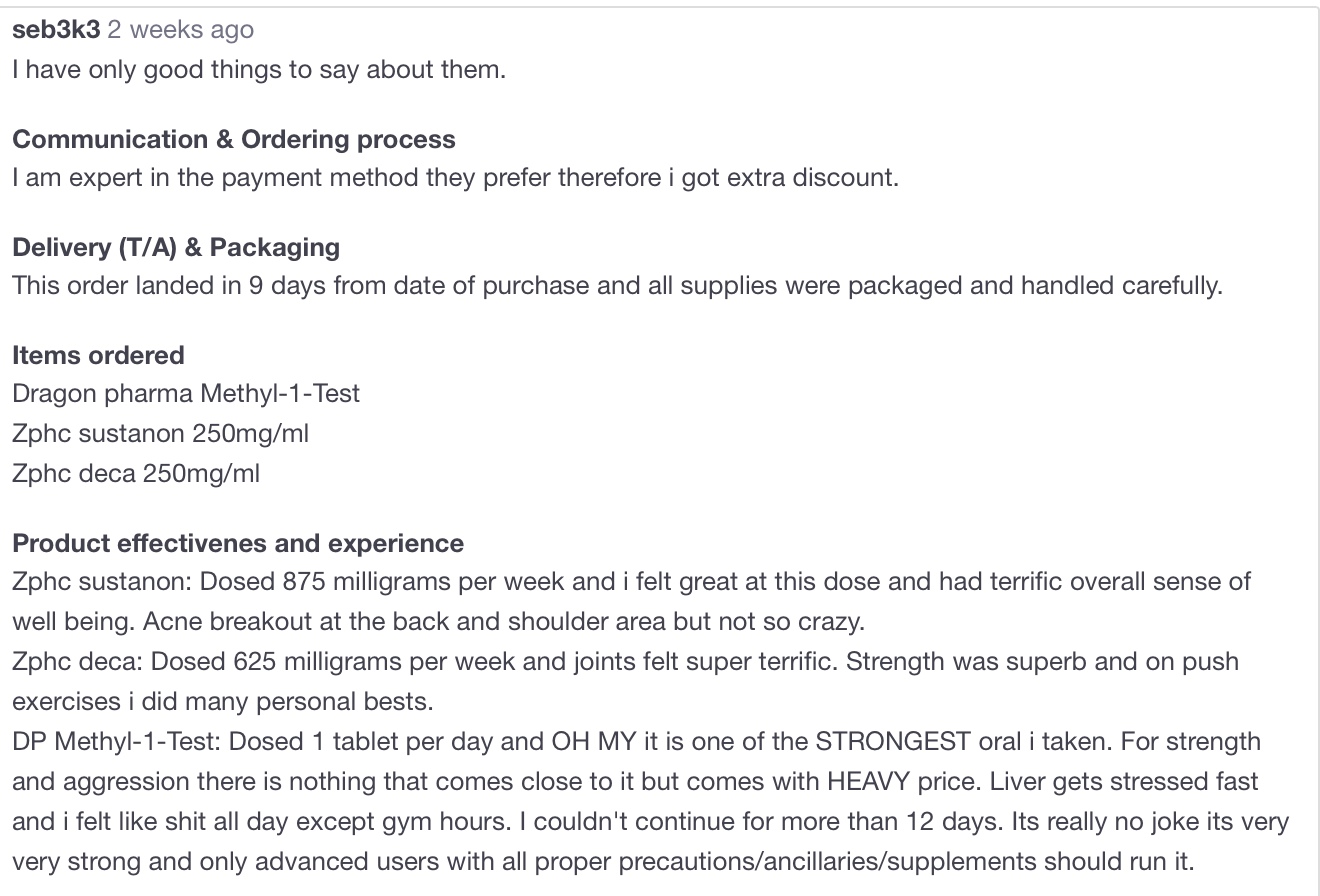
Task: Click the line mentioning acne breakout
Action: point(438,621)
